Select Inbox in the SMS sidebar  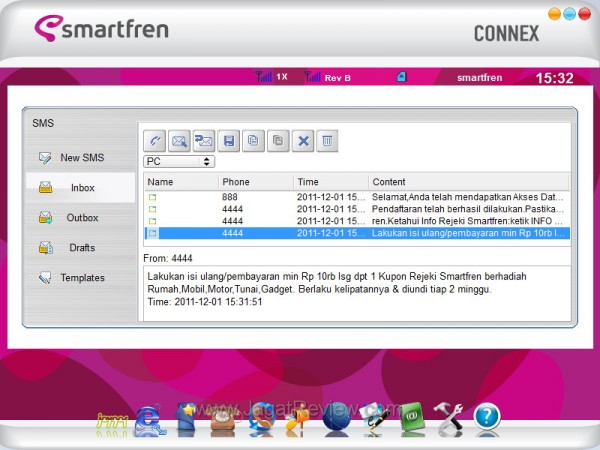click(80, 188)
